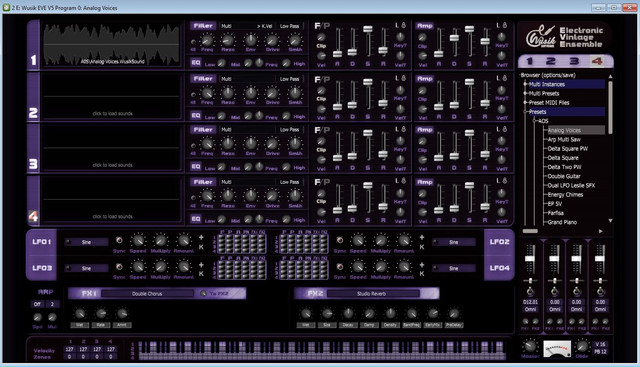Adjust the LFO1 Amount knob
This screenshot has width=640, height=367.
(x=183, y=241)
